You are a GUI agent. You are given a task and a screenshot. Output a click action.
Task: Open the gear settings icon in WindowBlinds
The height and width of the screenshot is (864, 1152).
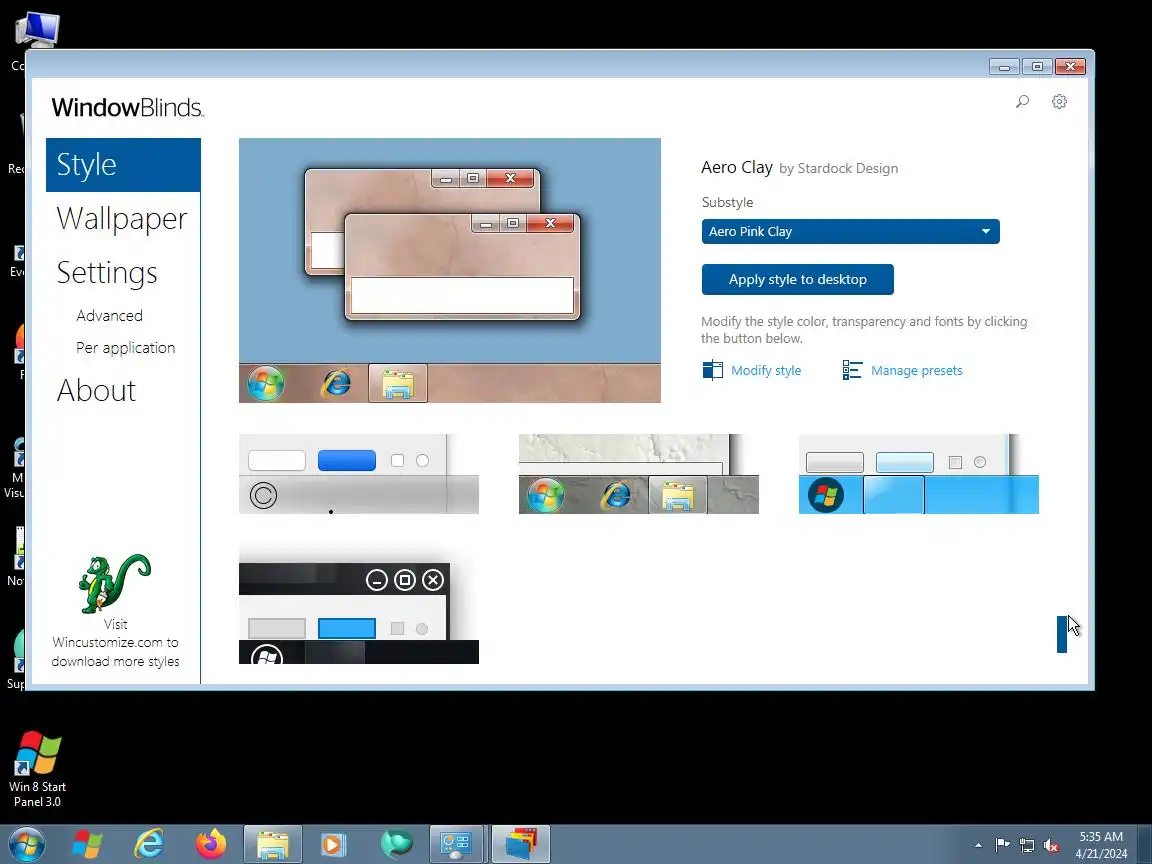click(x=1059, y=101)
